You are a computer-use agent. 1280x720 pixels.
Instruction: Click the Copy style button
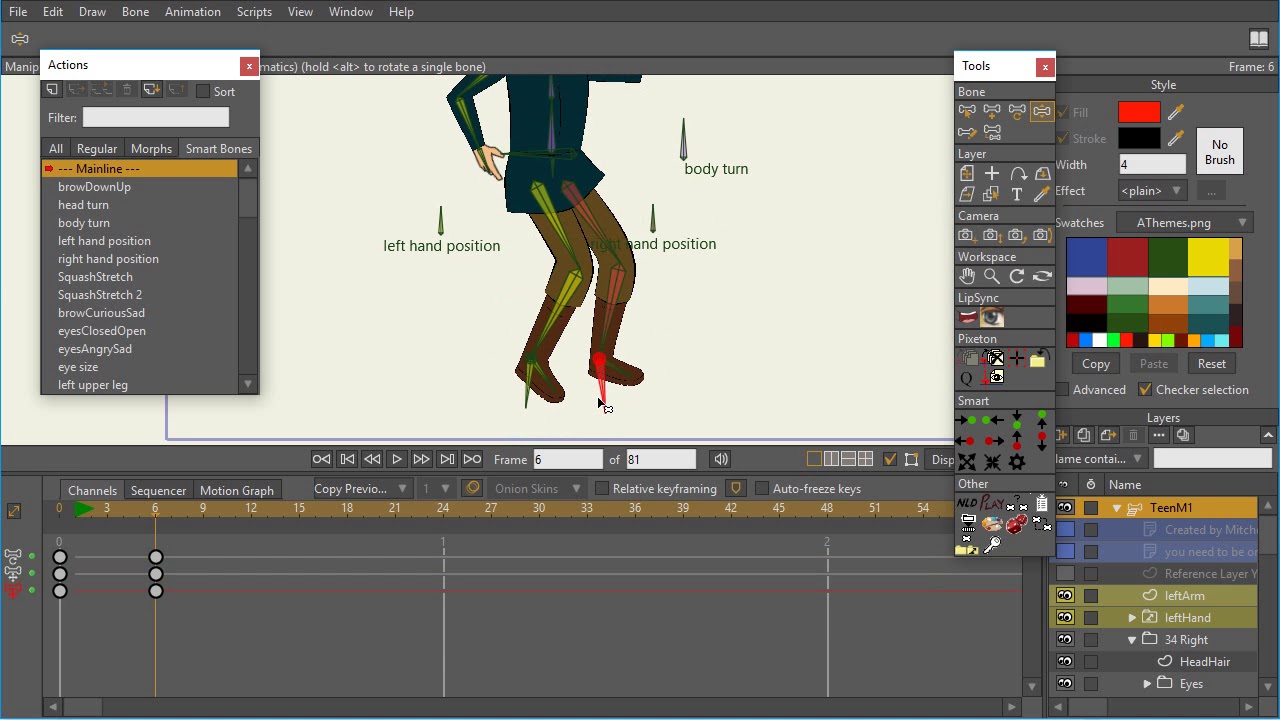(x=1096, y=364)
